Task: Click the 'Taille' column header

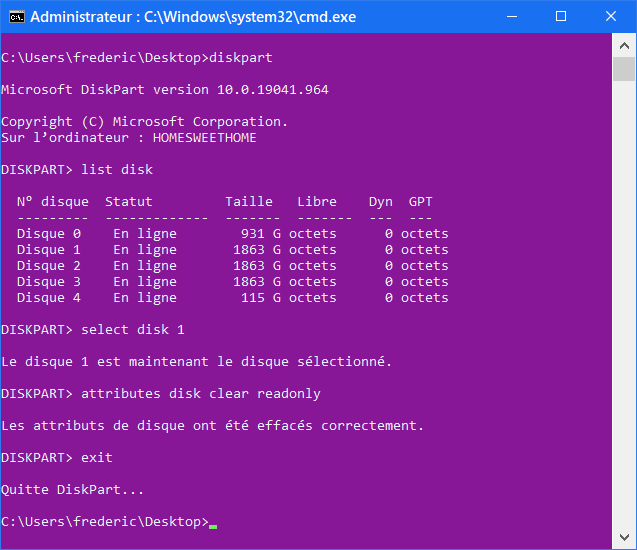Action: pos(249,202)
